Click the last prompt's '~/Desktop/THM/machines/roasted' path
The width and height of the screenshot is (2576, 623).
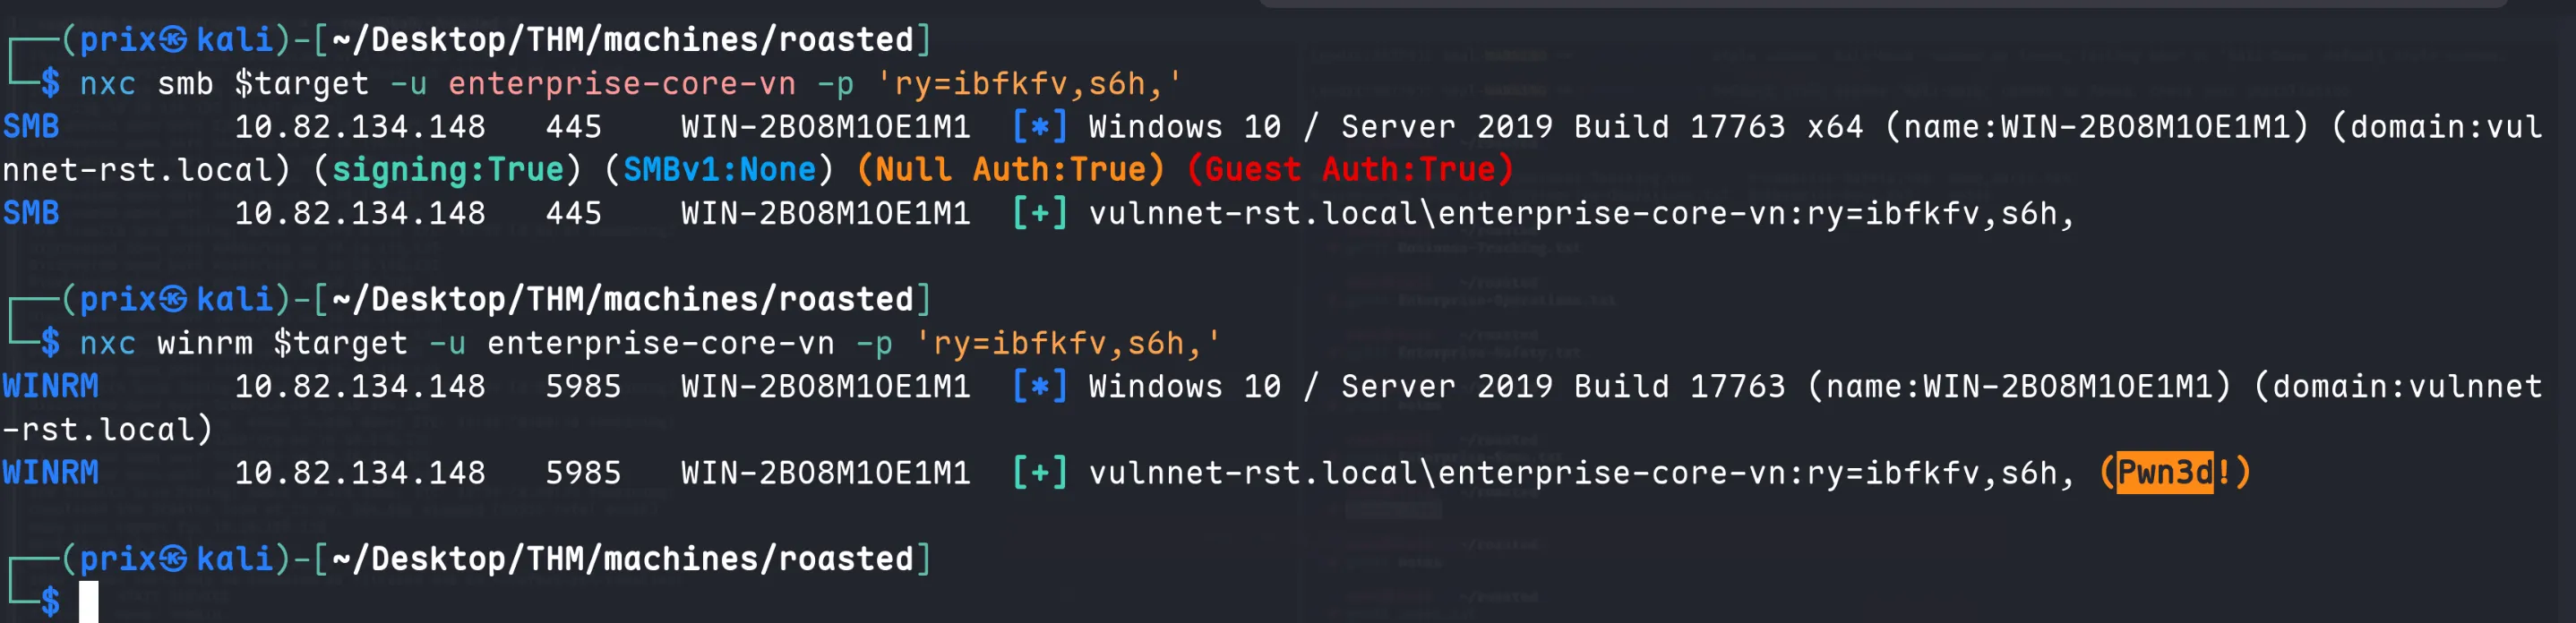tap(622, 558)
